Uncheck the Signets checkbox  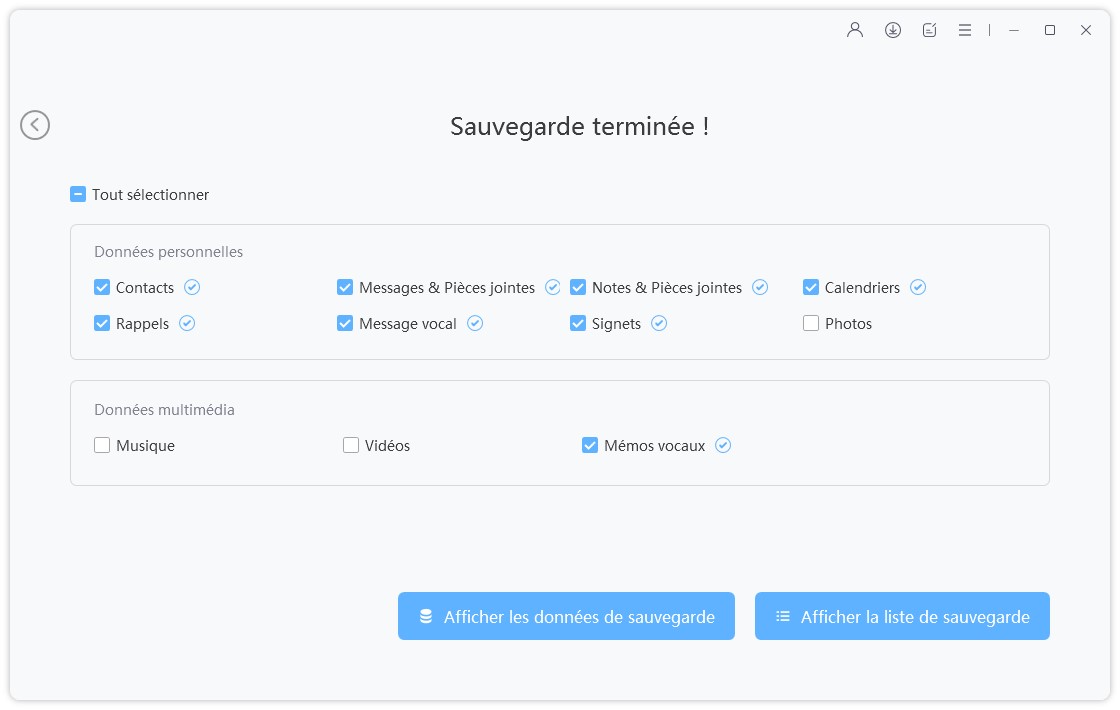coord(578,324)
